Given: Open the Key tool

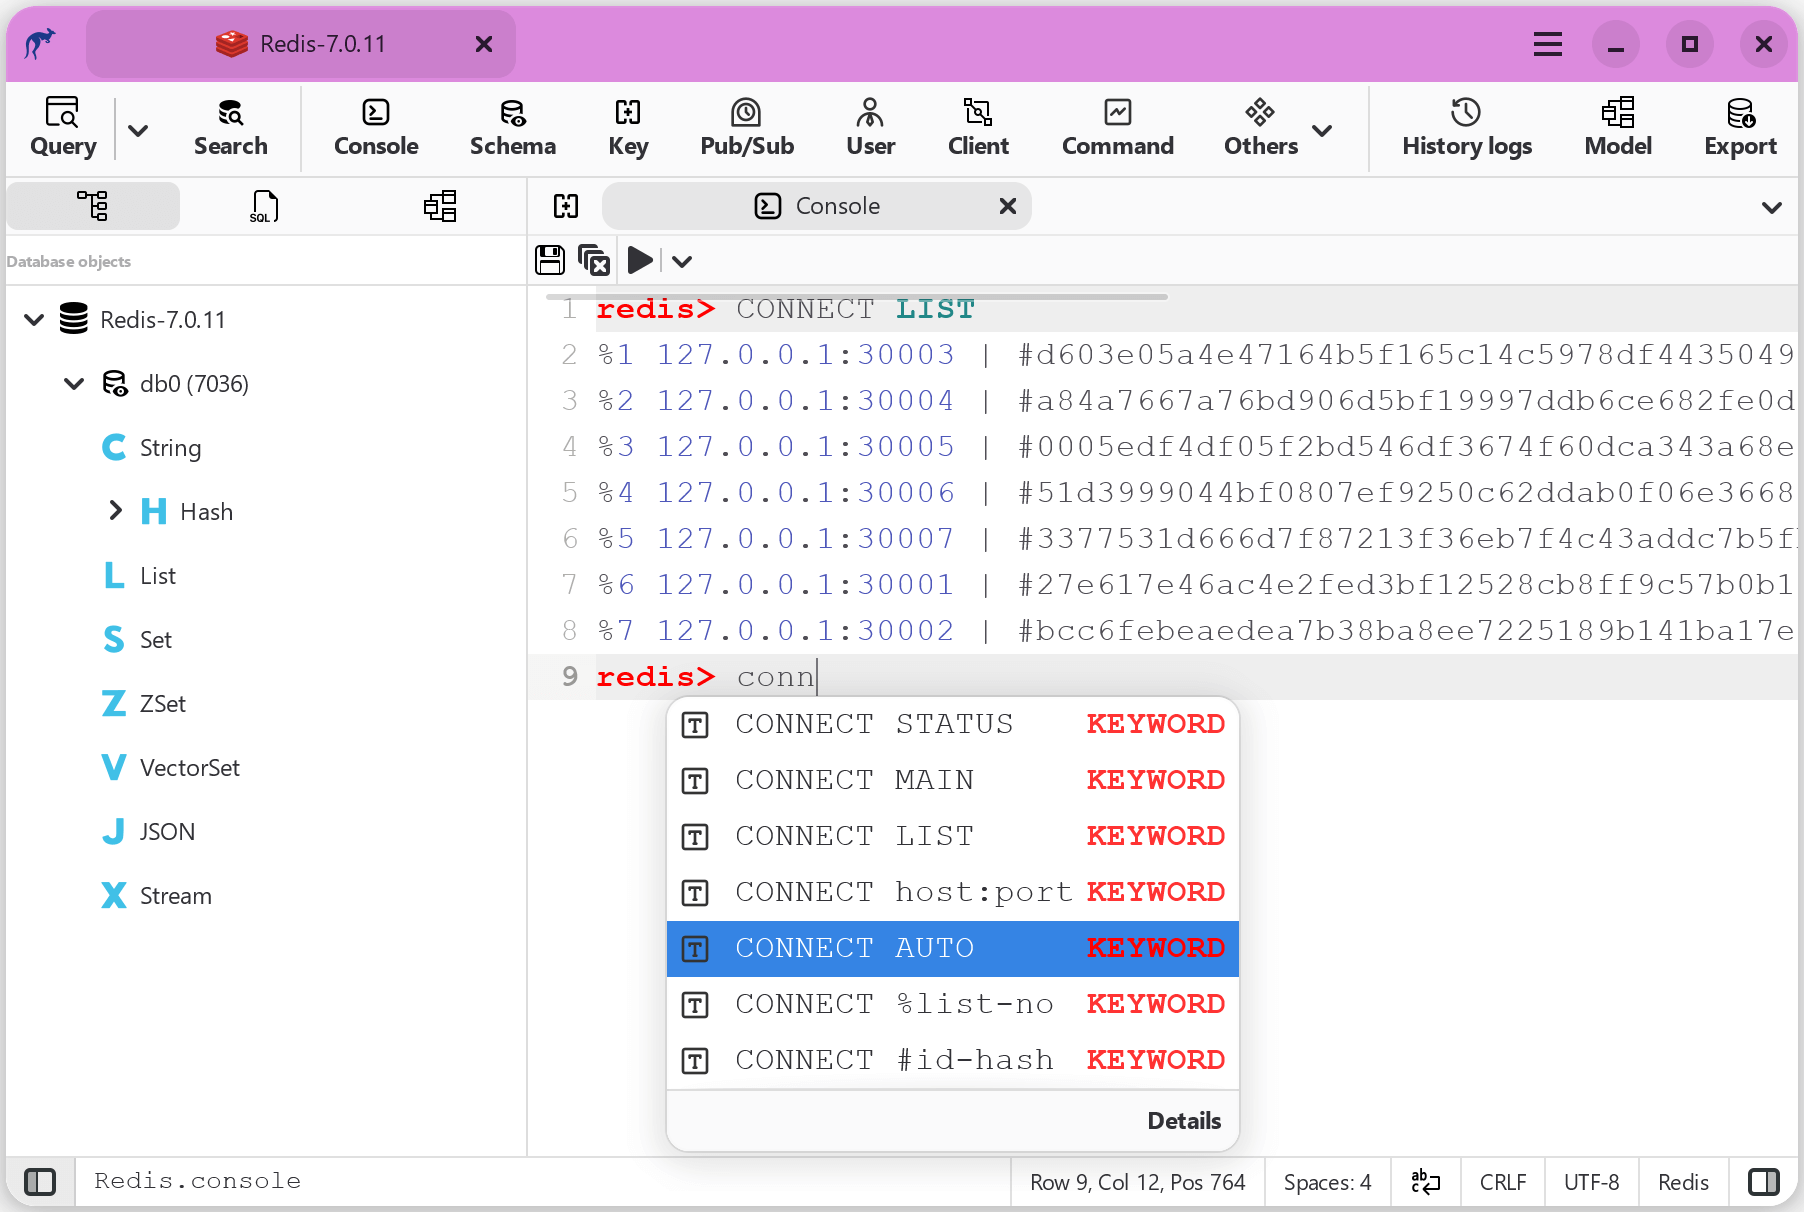Looking at the screenshot, I should coord(628,128).
